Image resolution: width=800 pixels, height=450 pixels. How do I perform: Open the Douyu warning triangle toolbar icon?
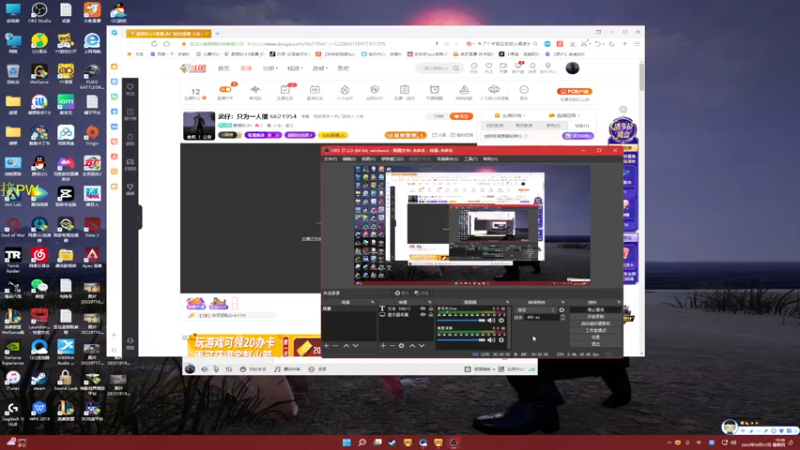point(464,91)
